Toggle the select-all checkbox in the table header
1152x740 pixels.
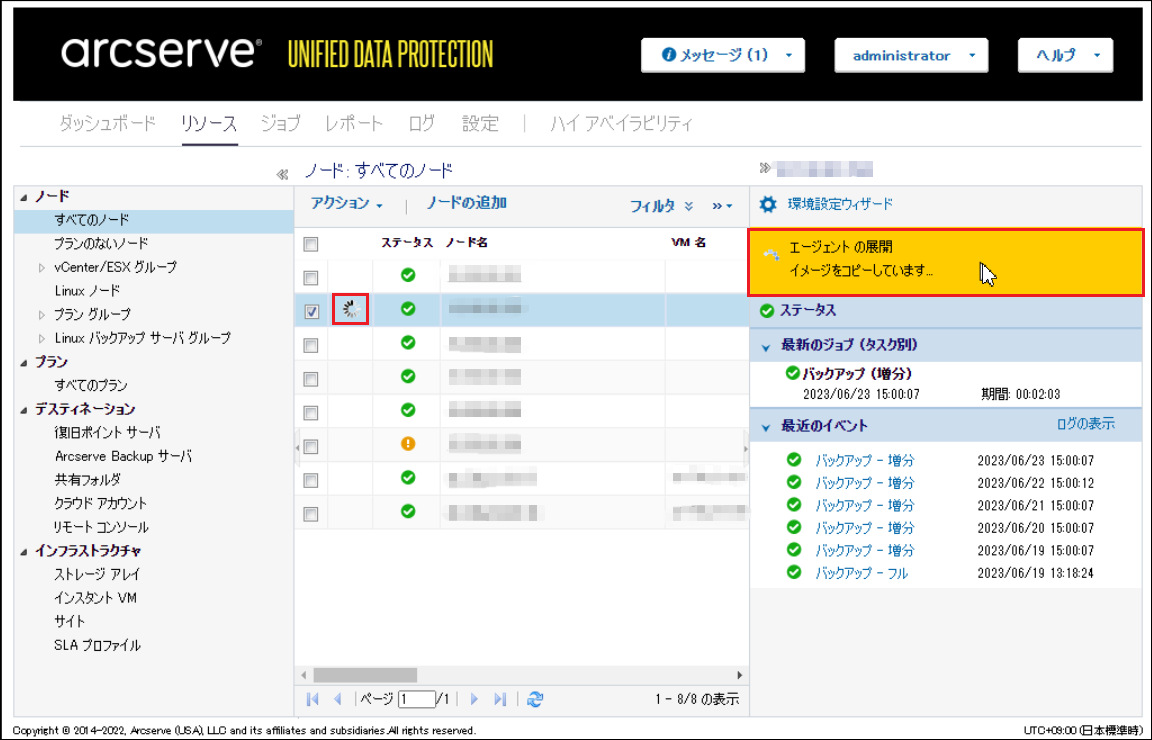pyautogui.click(x=311, y=243)
